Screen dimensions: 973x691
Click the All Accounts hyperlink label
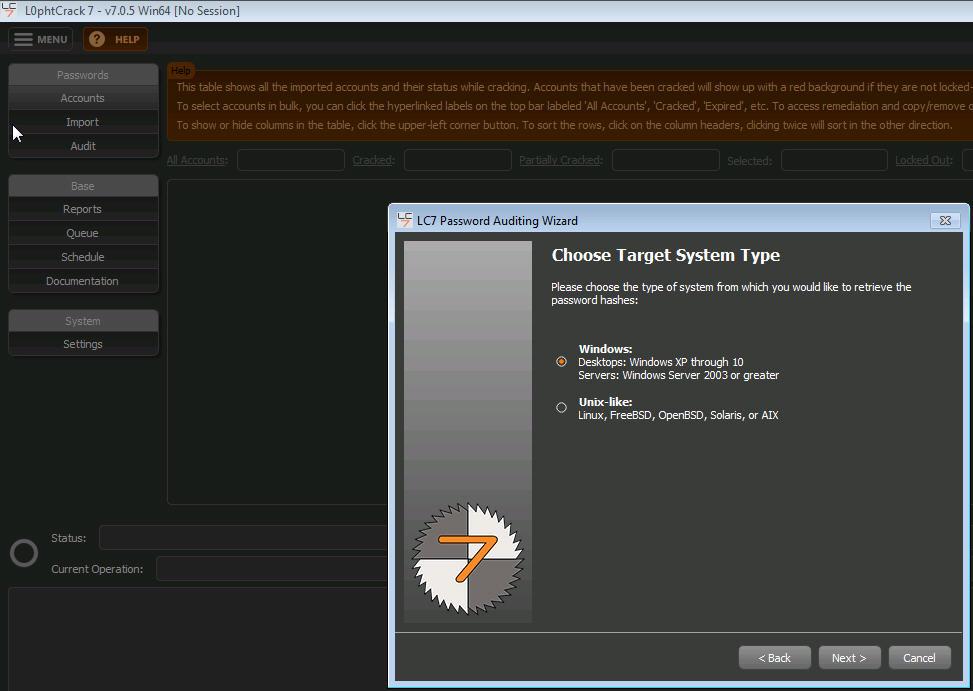coord(197,160)
